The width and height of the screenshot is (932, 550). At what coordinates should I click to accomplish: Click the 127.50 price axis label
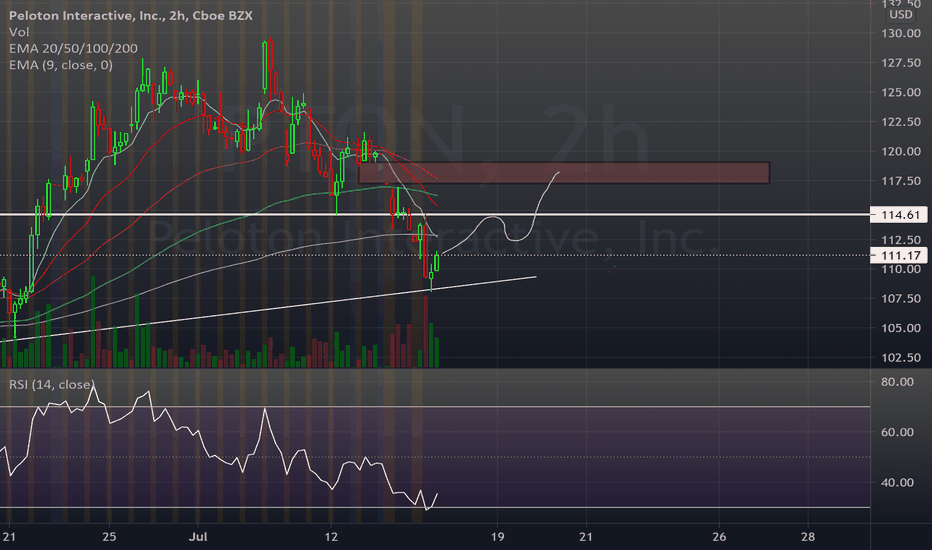click(900, 63)
